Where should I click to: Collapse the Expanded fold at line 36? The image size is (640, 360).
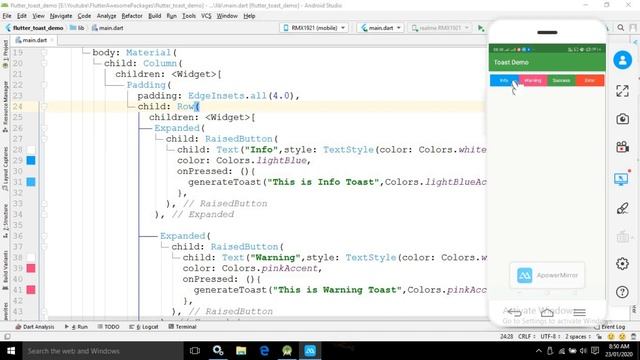tap(44, 236)
